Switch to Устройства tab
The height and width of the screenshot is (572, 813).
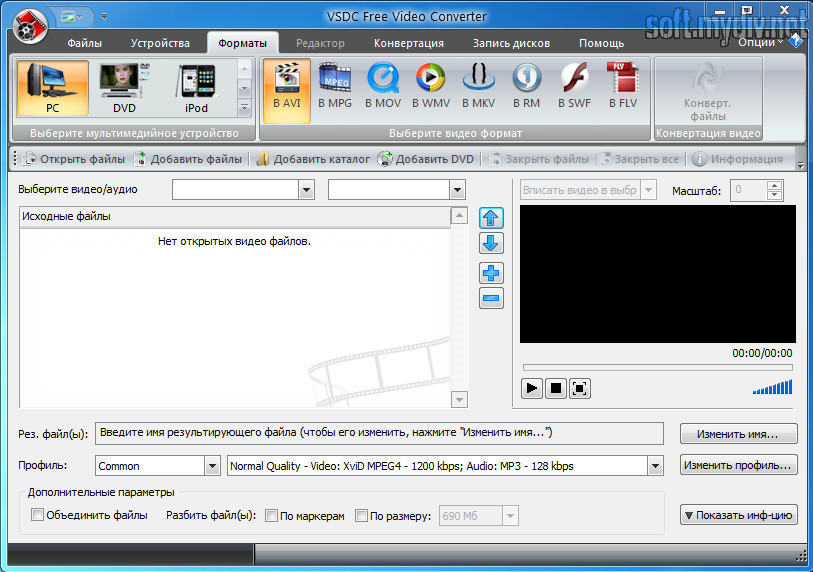coord(160,43)
